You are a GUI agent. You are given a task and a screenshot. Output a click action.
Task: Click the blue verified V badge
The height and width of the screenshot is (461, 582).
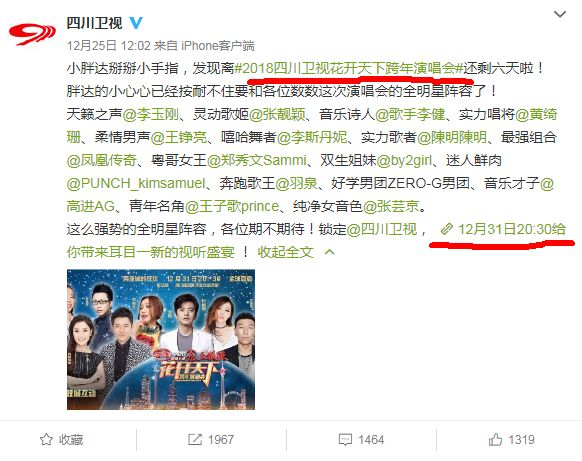pos(136,23)
